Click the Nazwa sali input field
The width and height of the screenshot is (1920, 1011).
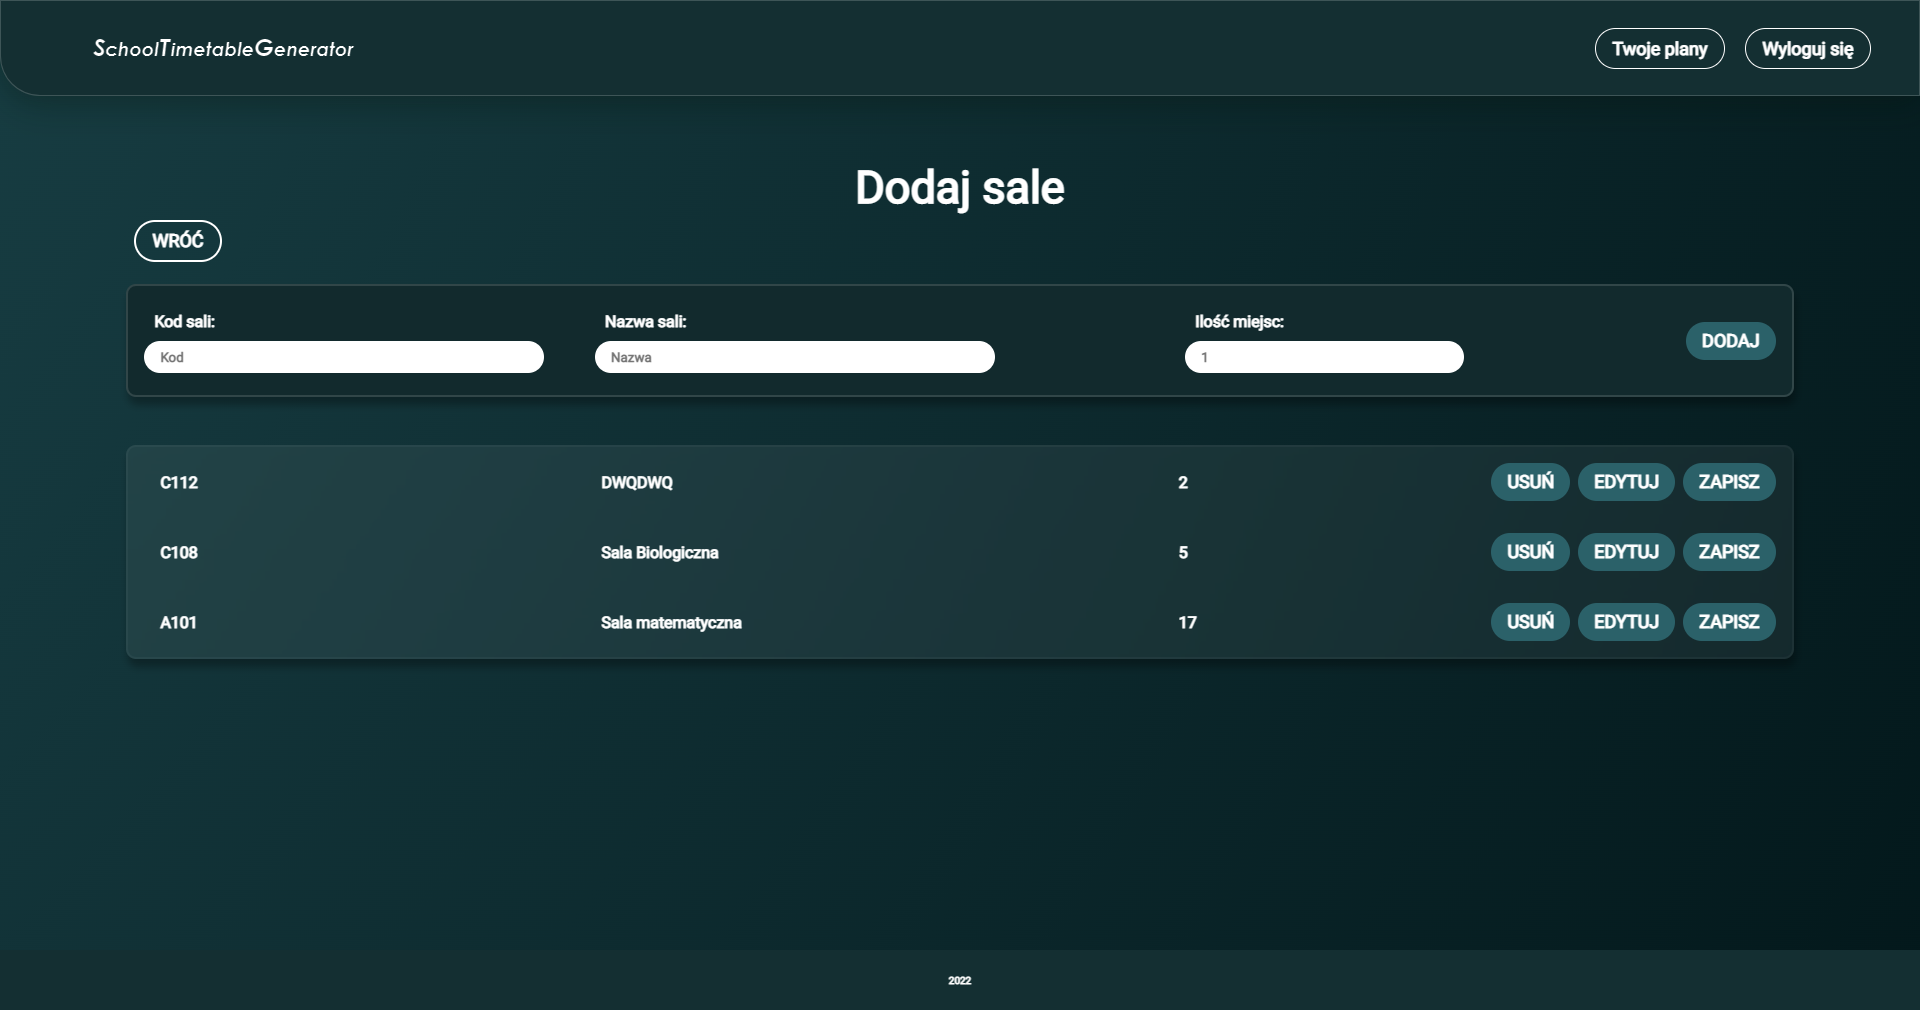coord(795,357)
